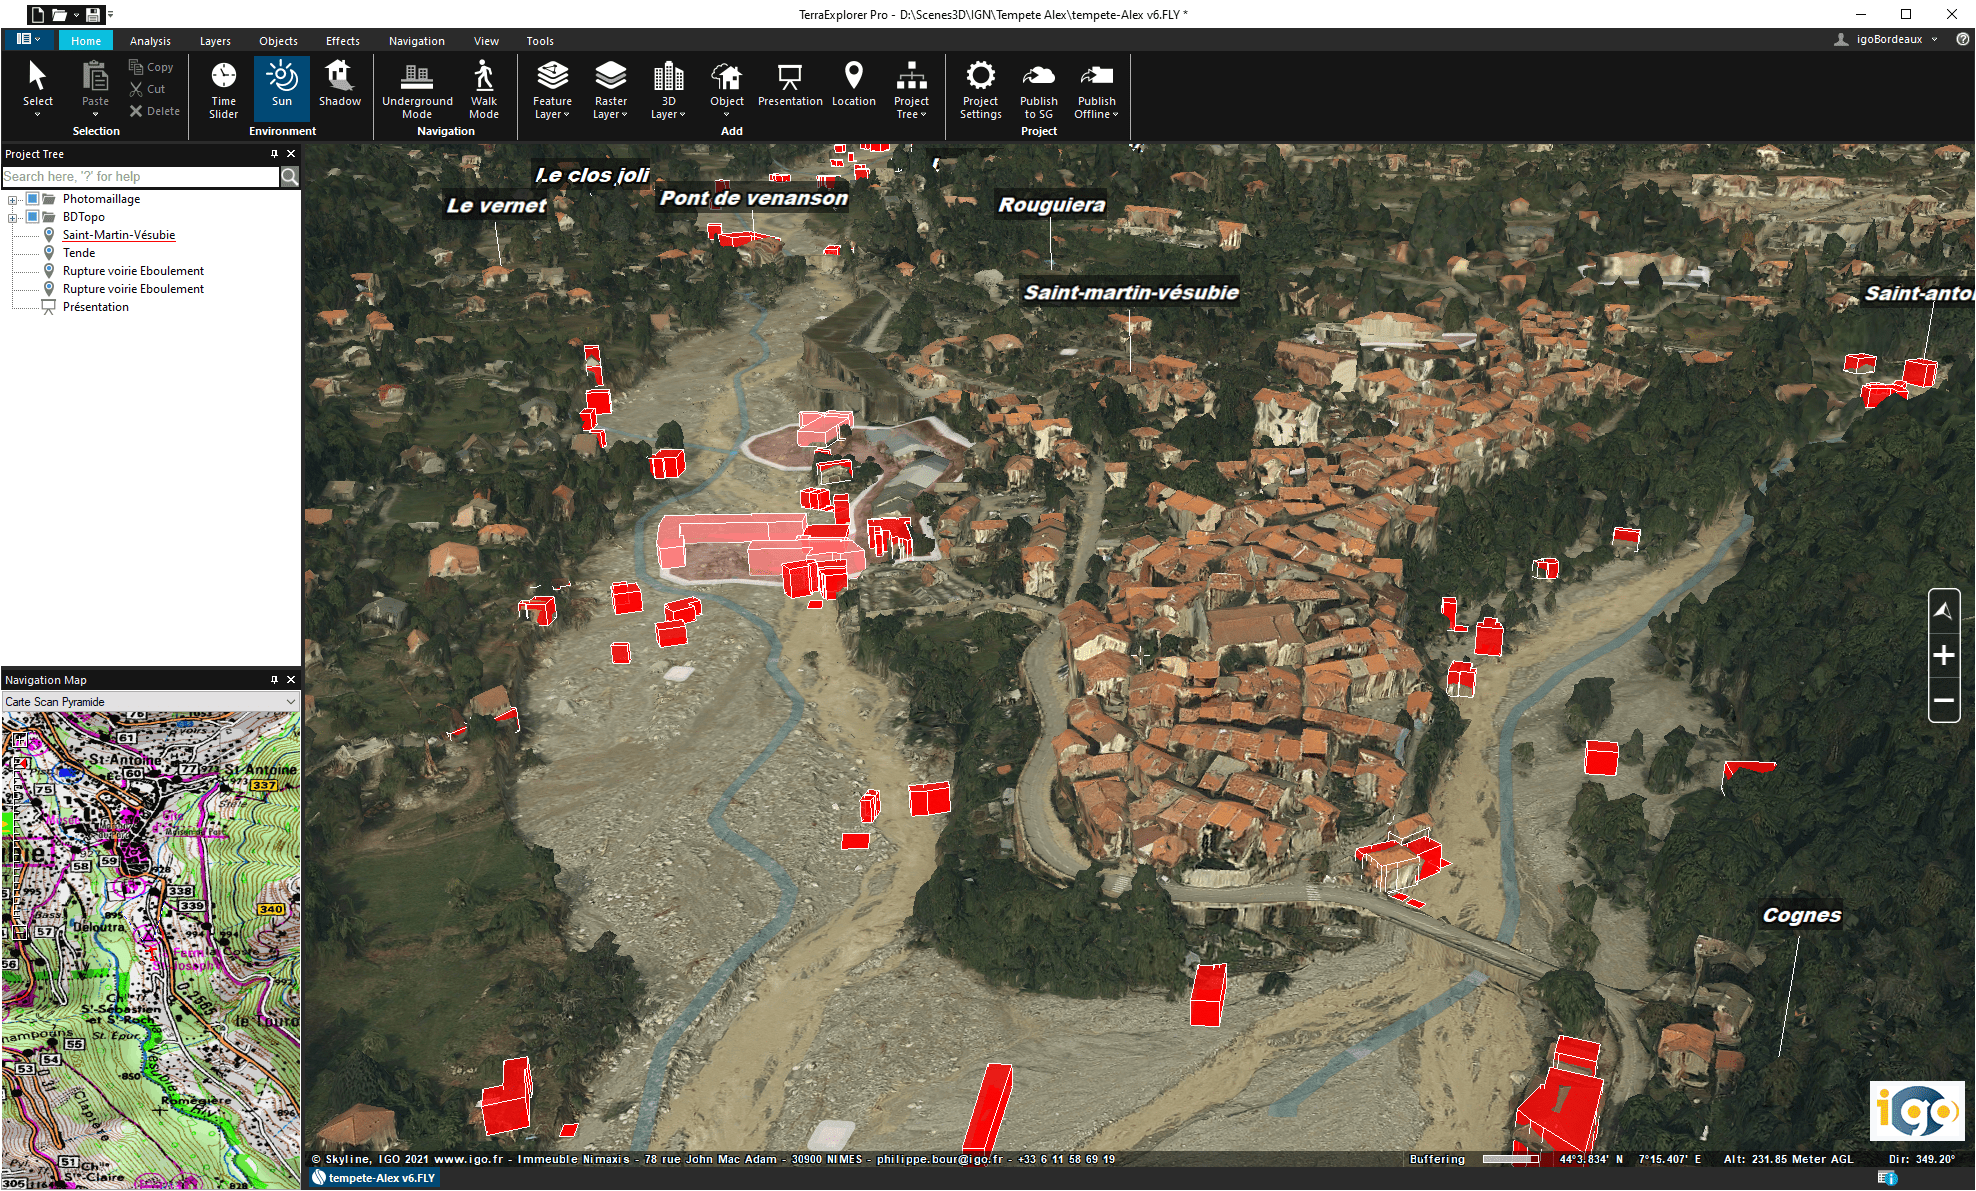Switch to the Navigation ribbon tab

pyautogui.click(x=416, y=41)
